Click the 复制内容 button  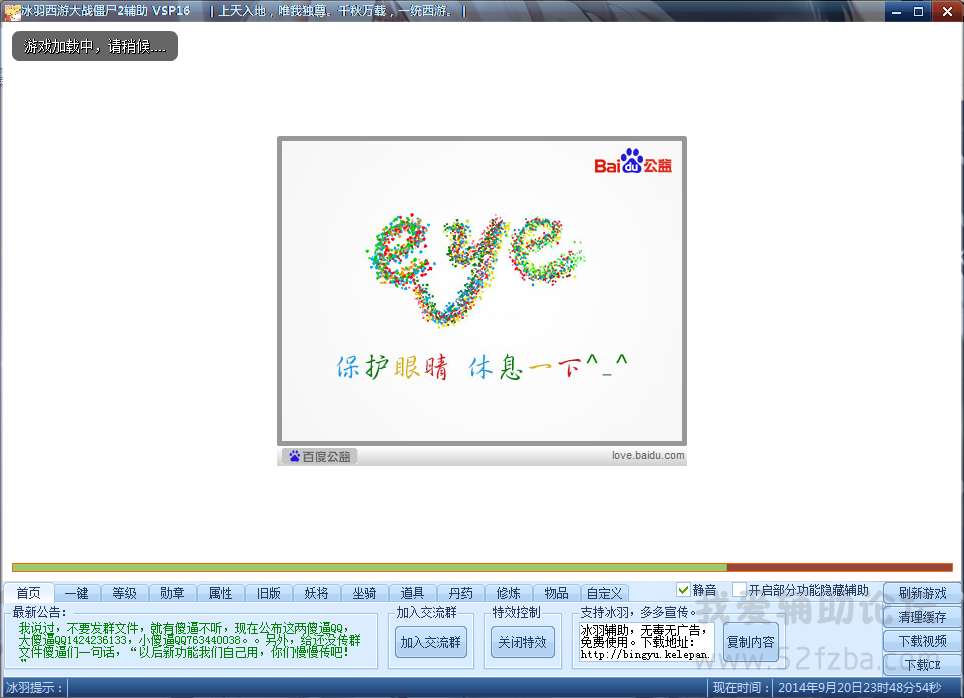click(751, 642)
